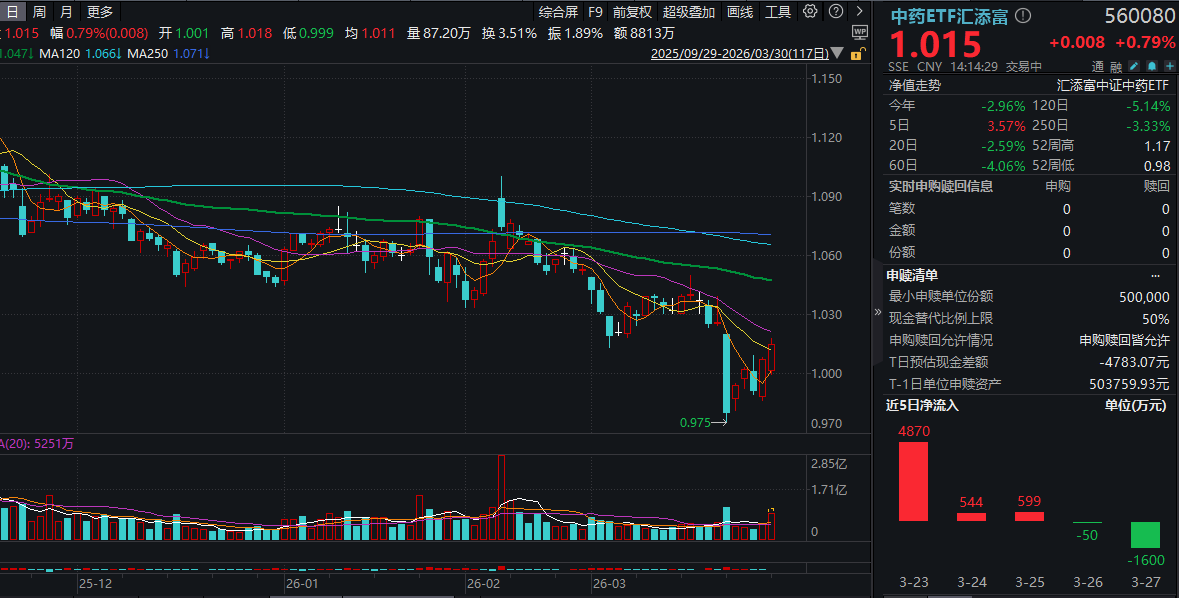
Task: Switch to the 月 monthly period tab
Action: 65,12
